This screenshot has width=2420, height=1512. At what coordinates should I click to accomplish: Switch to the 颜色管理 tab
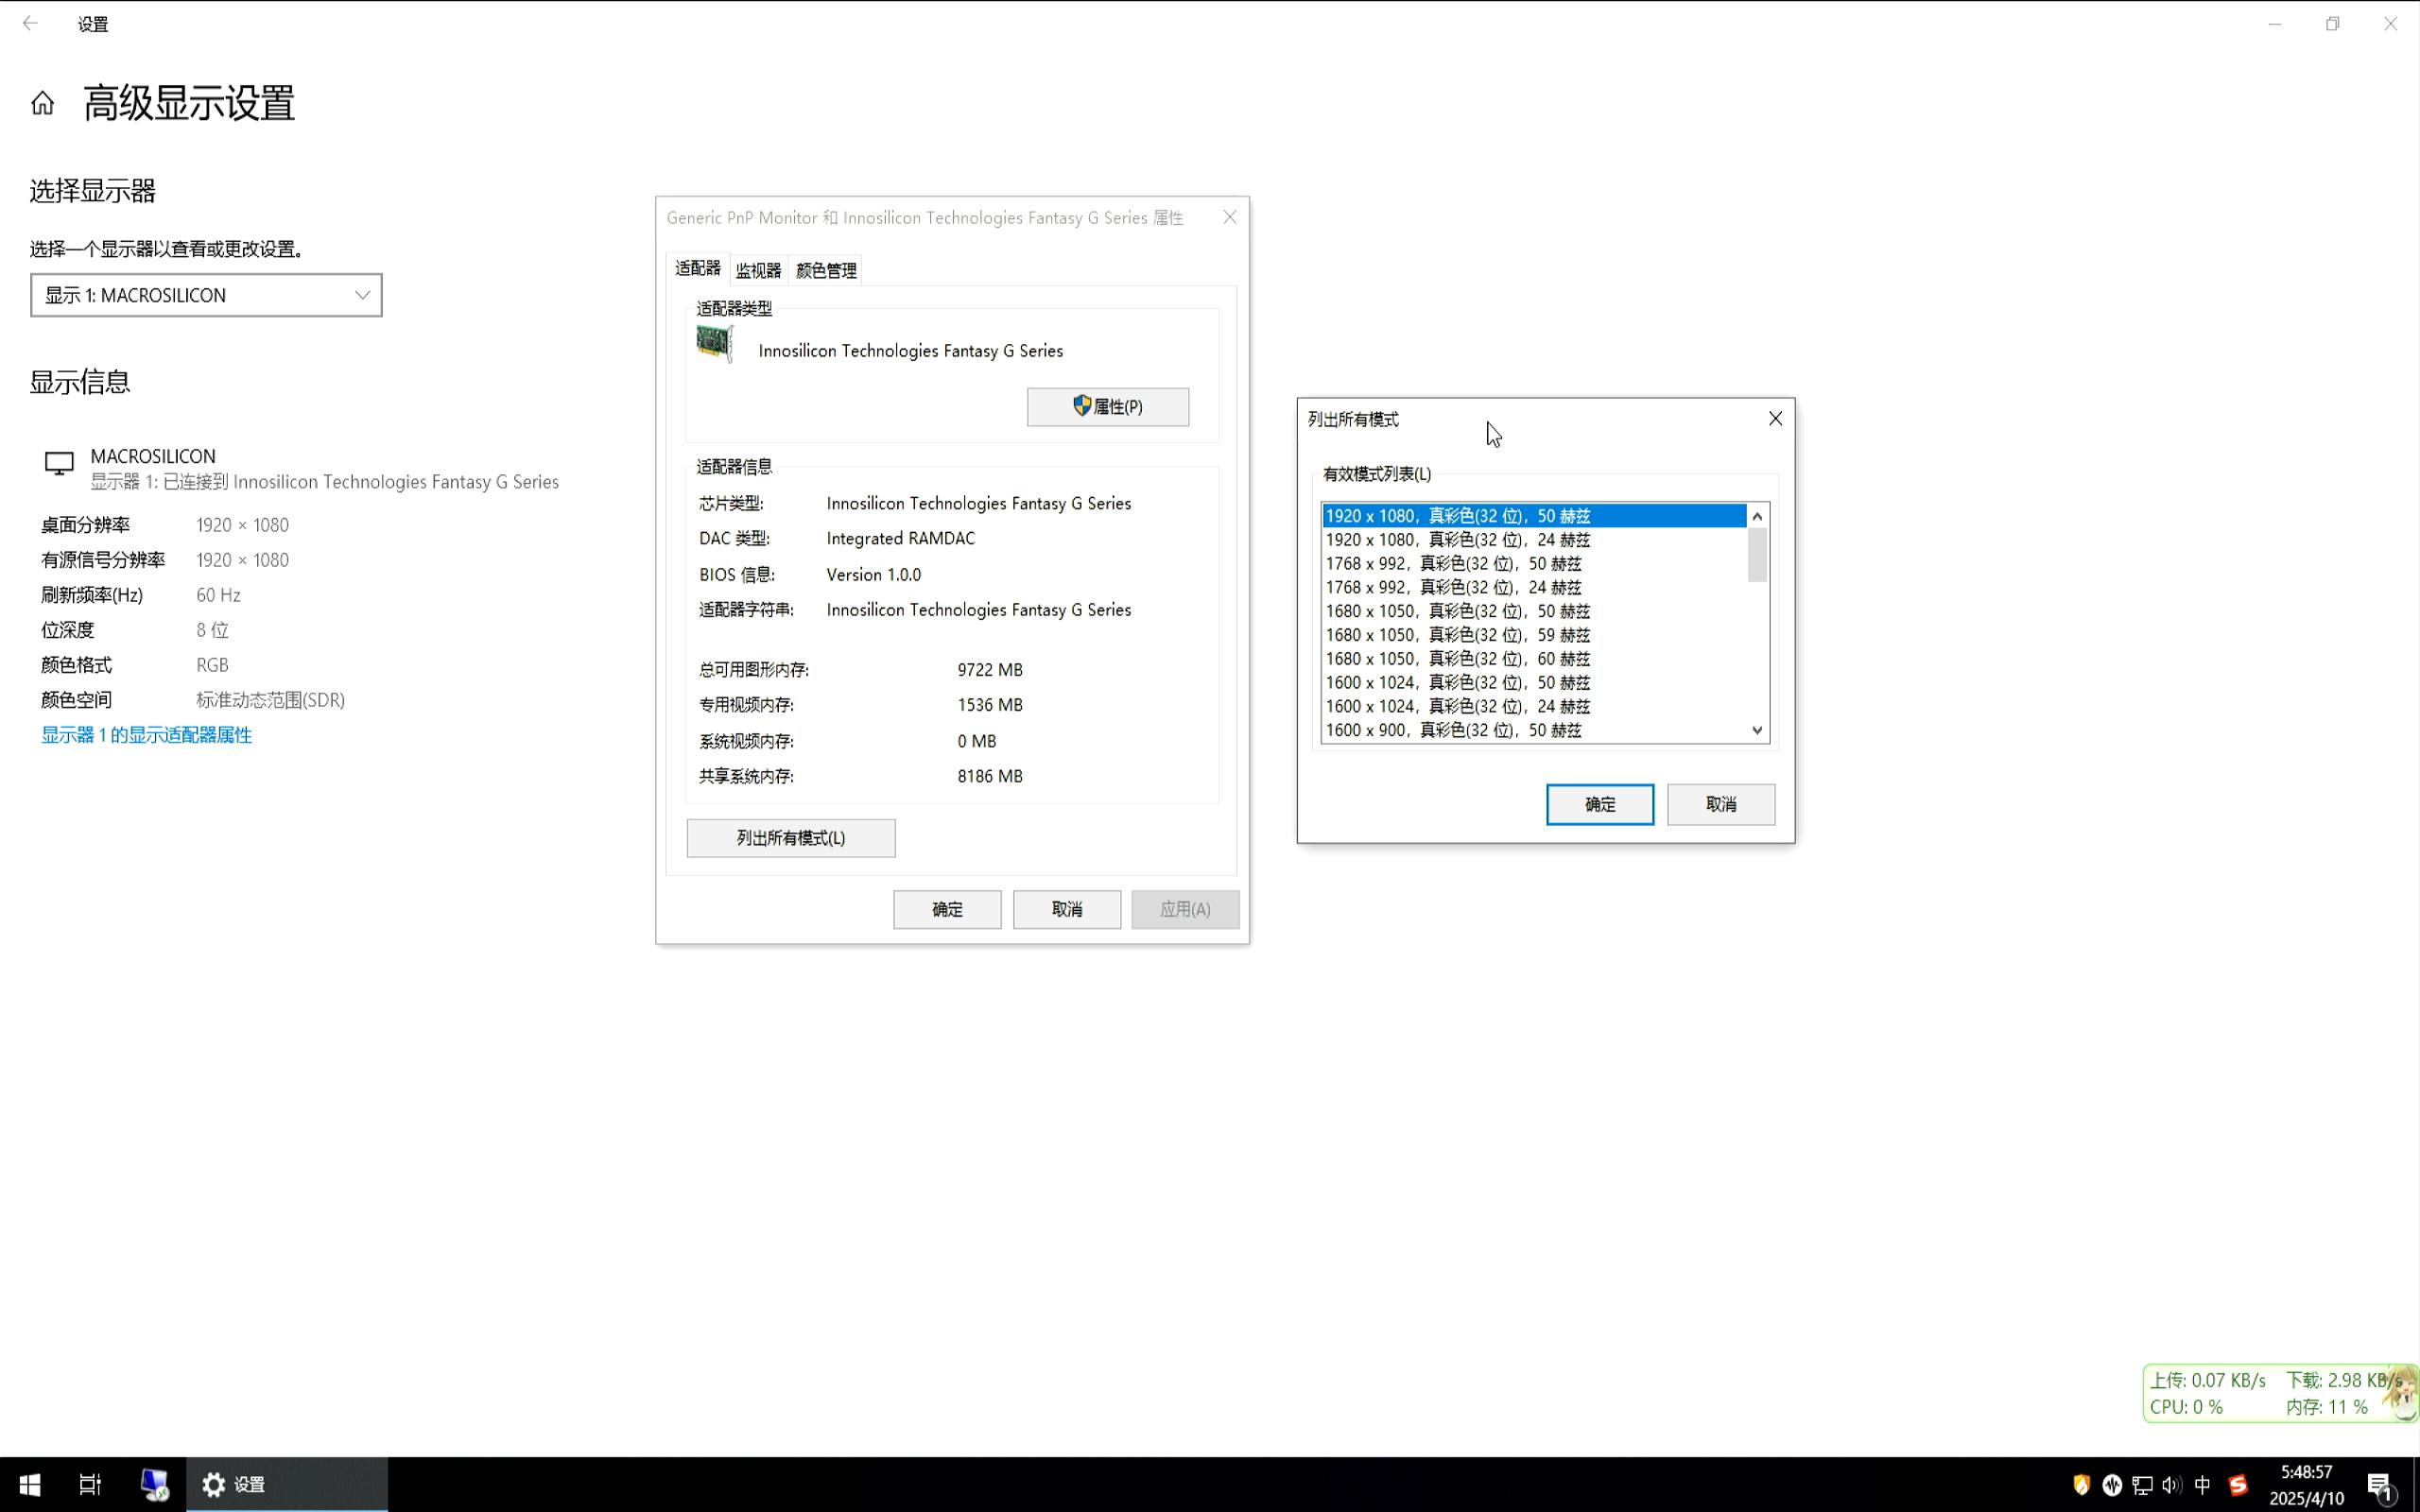click(826, 270)
